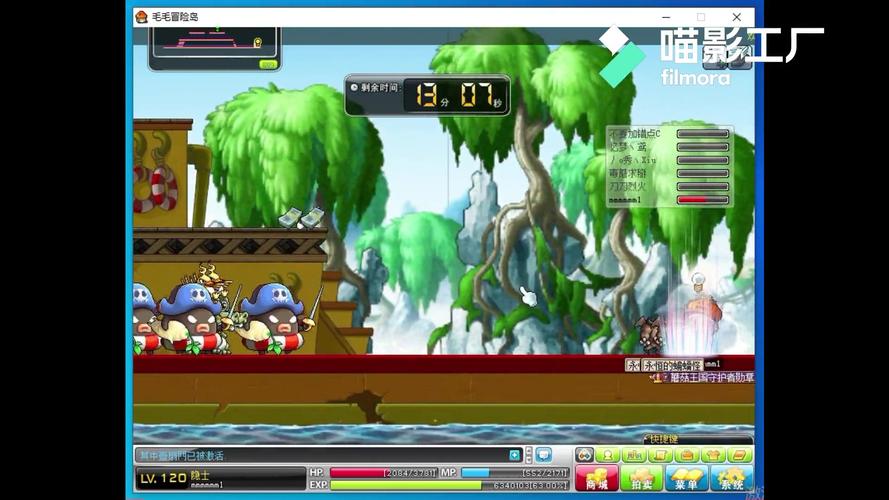Click the party member red HP bar

pyautogui.click(x=702, y=200)
